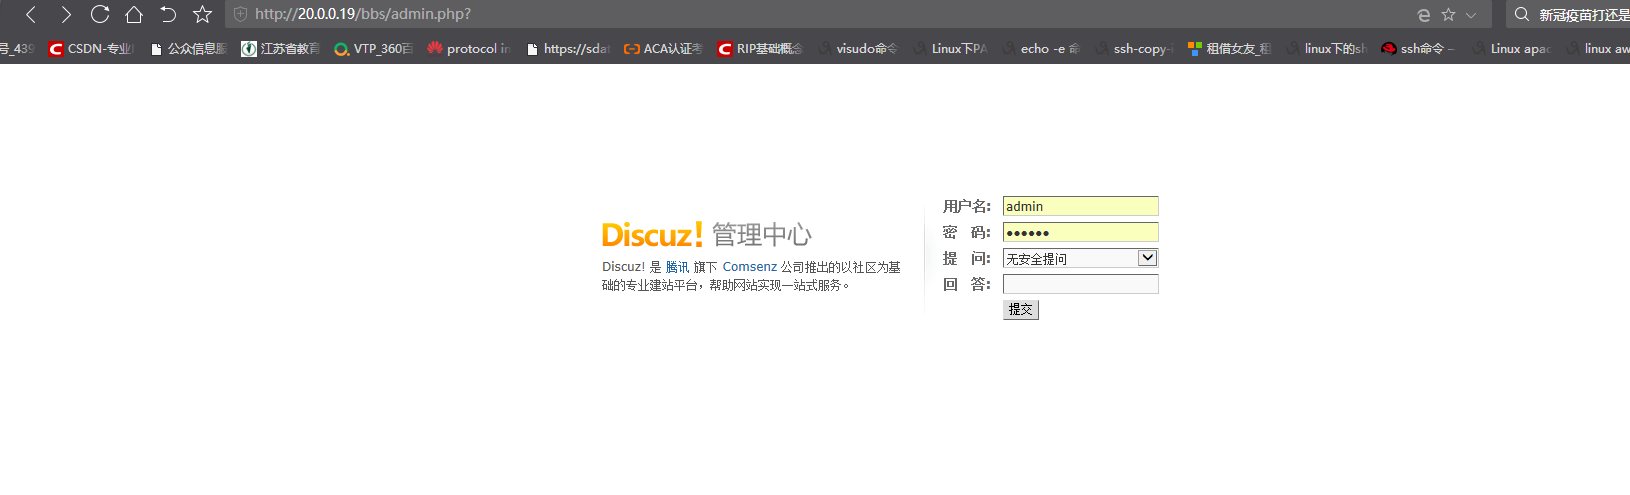1630x495 pixels.
Task: Bookmark page using address bar star
Action: click(1448, 15)
